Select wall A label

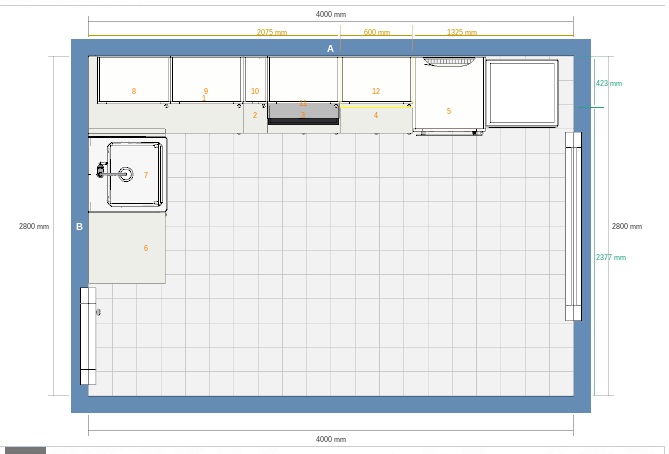(330, 48)
